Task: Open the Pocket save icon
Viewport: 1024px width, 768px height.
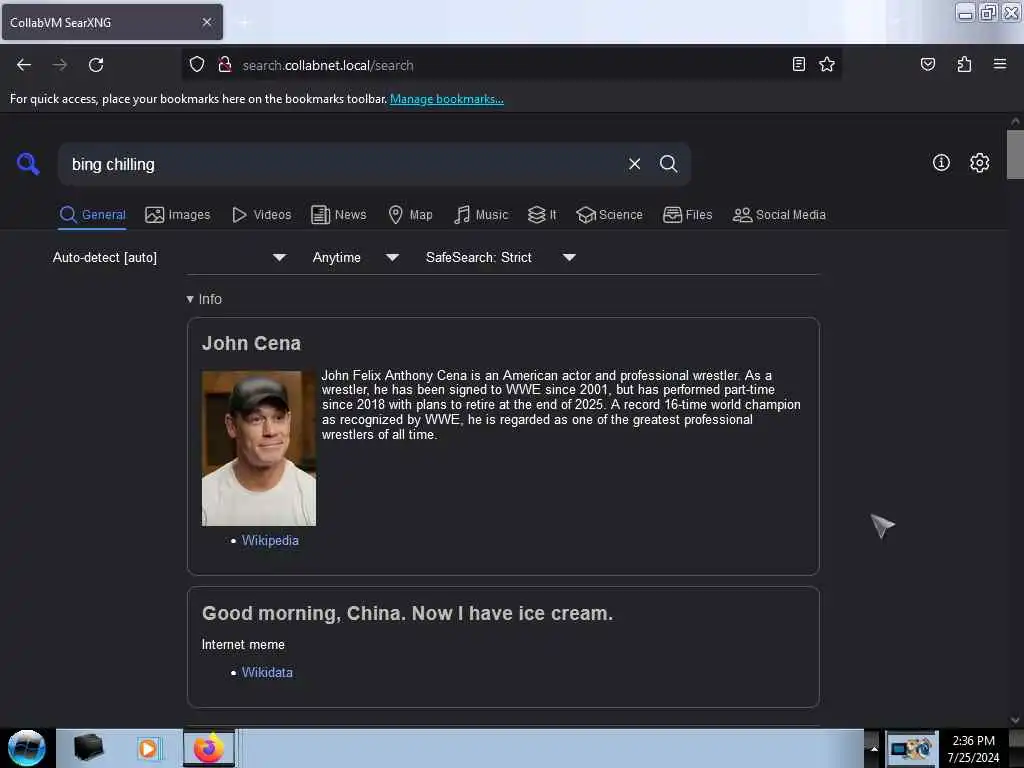Action: [927, 64]
